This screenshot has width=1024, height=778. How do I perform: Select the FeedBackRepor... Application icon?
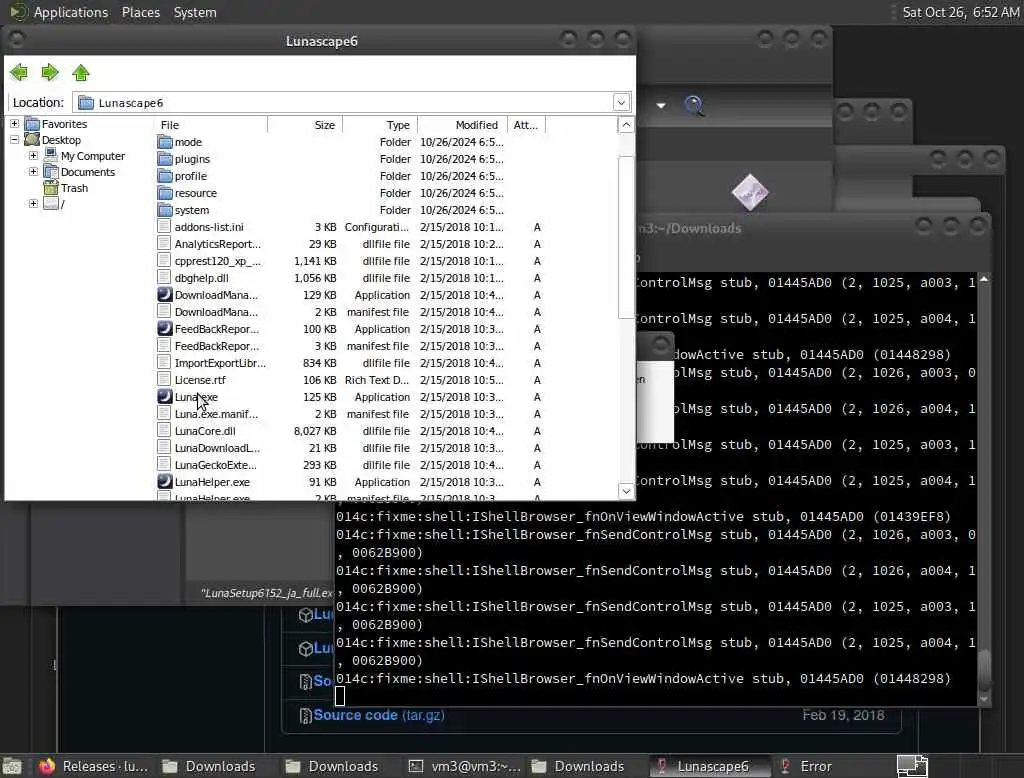[x=165, y=329]
